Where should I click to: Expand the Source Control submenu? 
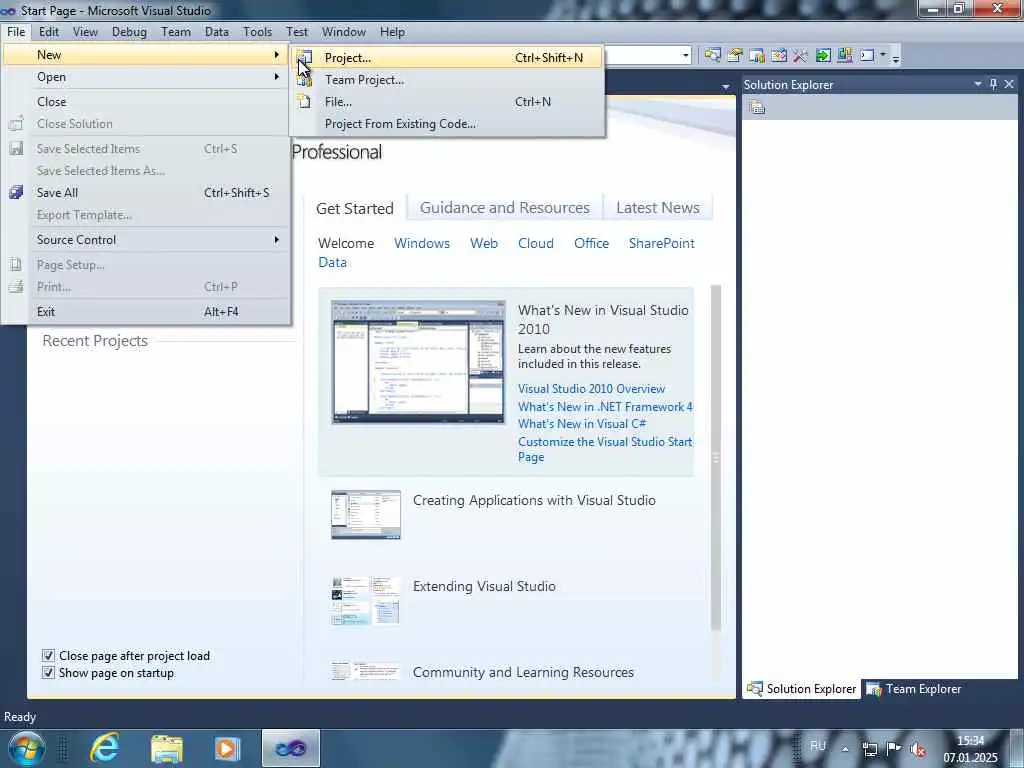pos(146,240)
